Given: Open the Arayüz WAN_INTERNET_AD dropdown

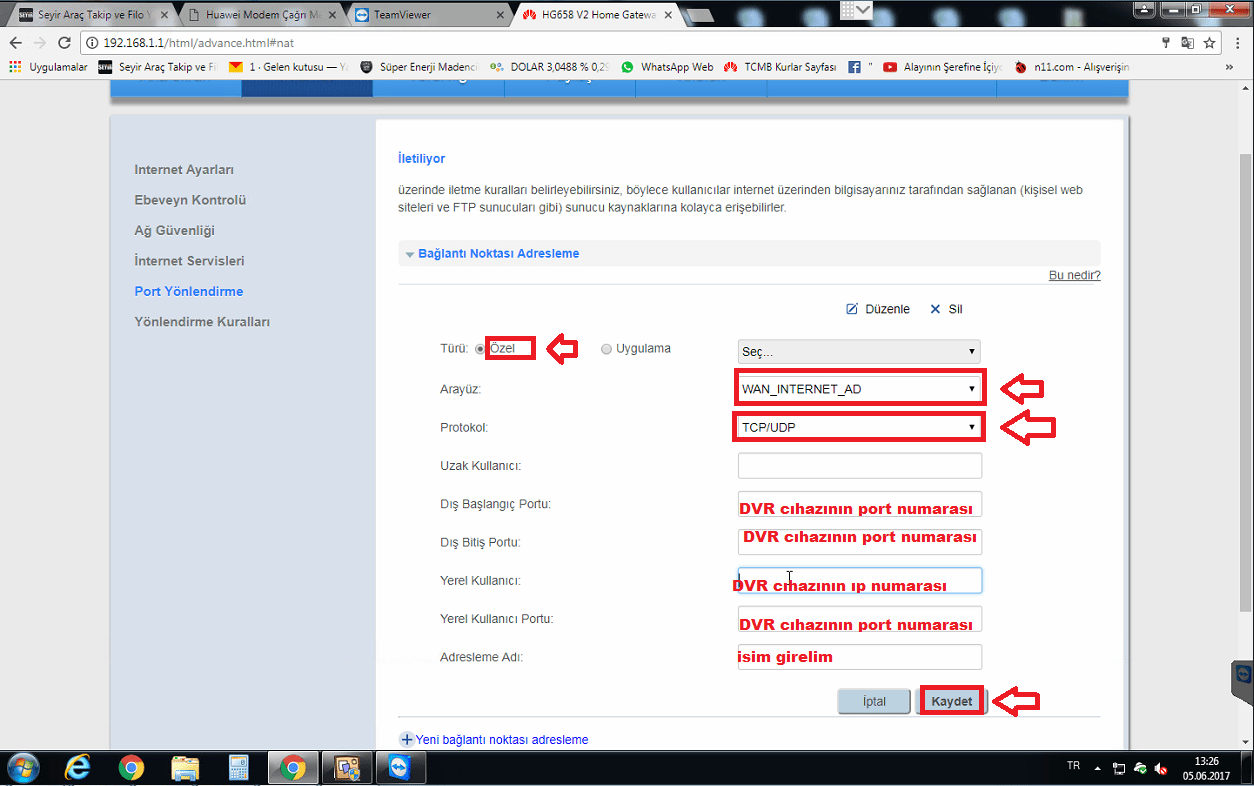Looking at the screenshot, I should click(x=859, y=389).
